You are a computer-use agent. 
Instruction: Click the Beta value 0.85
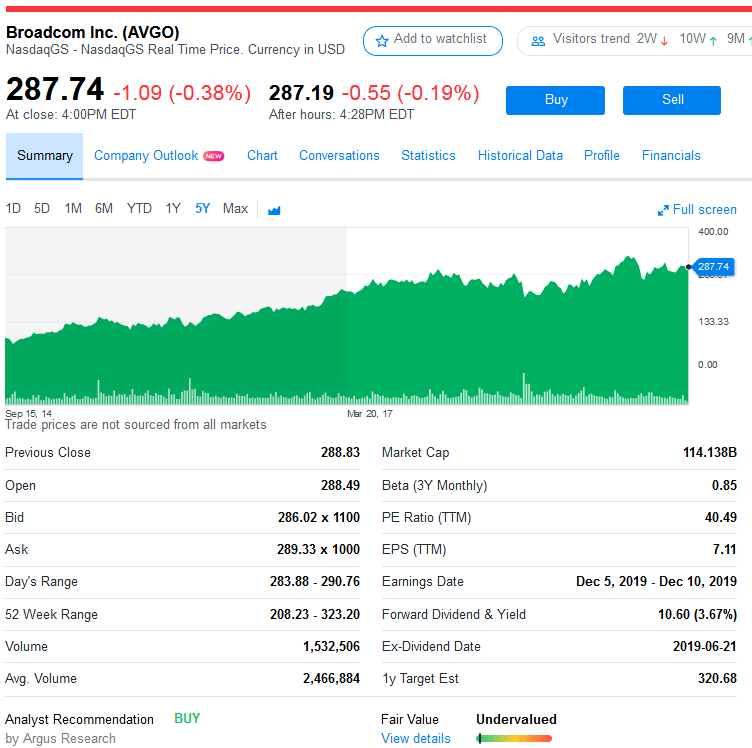coord(724,485)
